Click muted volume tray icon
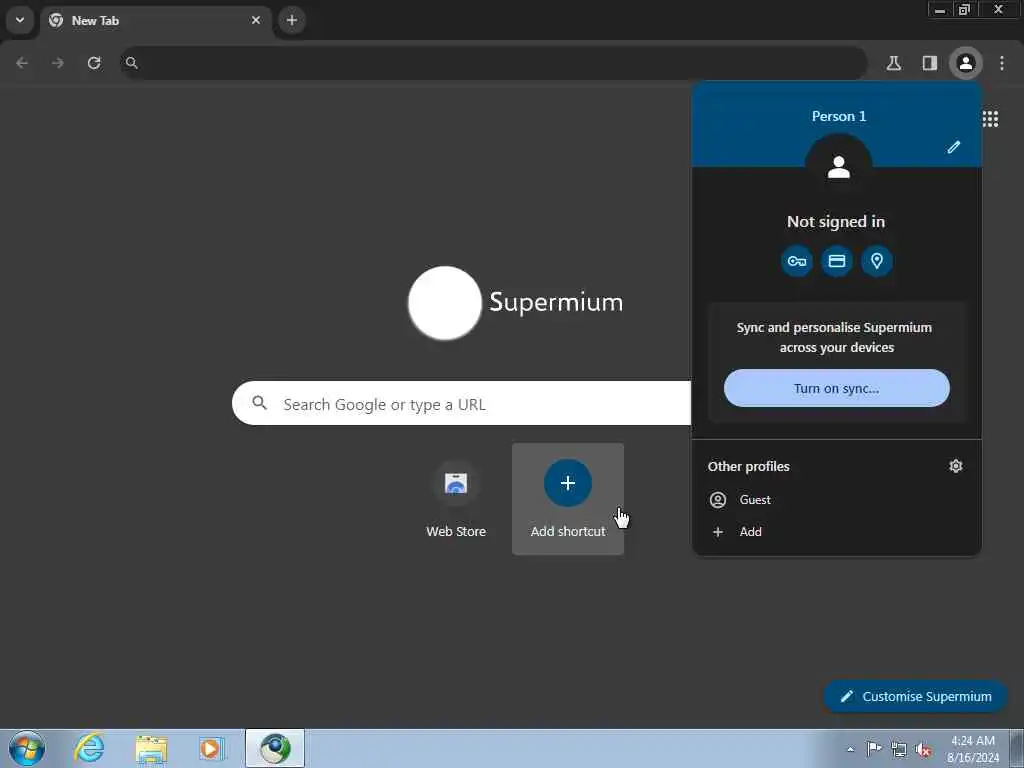 click(923, 749)
